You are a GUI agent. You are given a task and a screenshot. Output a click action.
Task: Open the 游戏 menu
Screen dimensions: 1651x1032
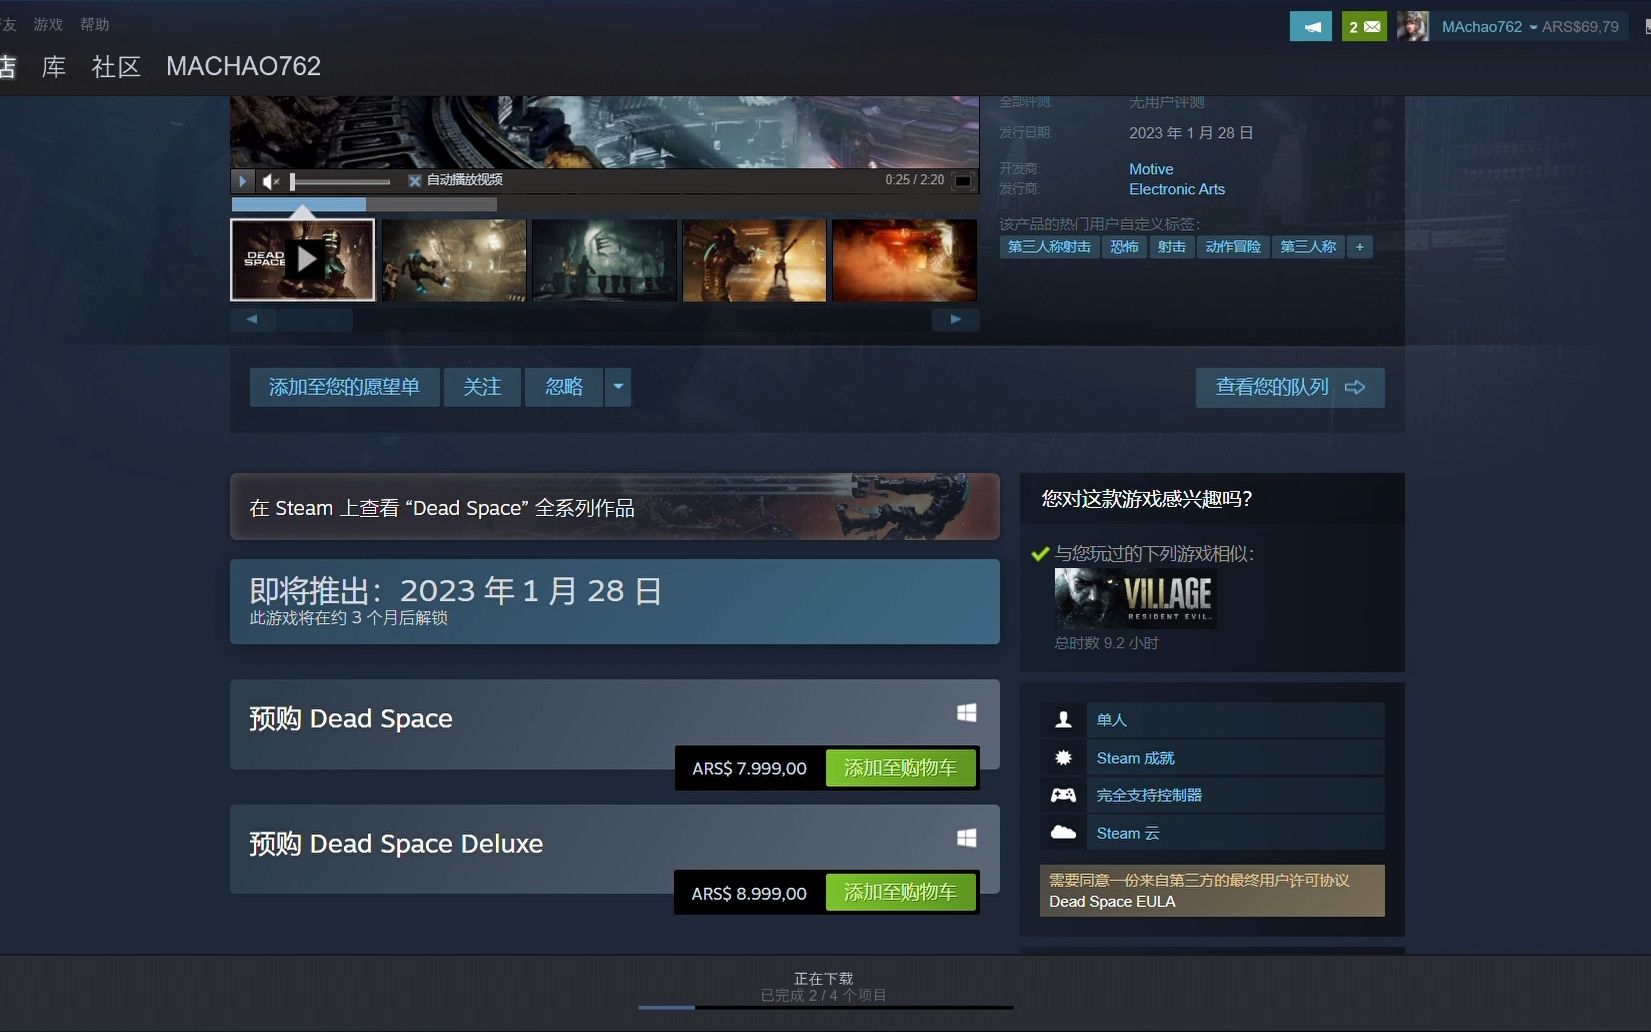click(48, 24)
